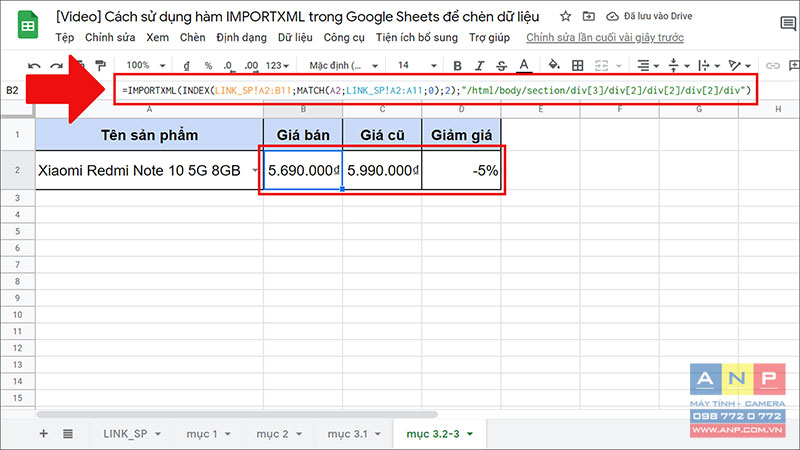The image size is (800, 450).
Task: Open the vertical align options
Action: pyautogui.click(x=678, y=65)
